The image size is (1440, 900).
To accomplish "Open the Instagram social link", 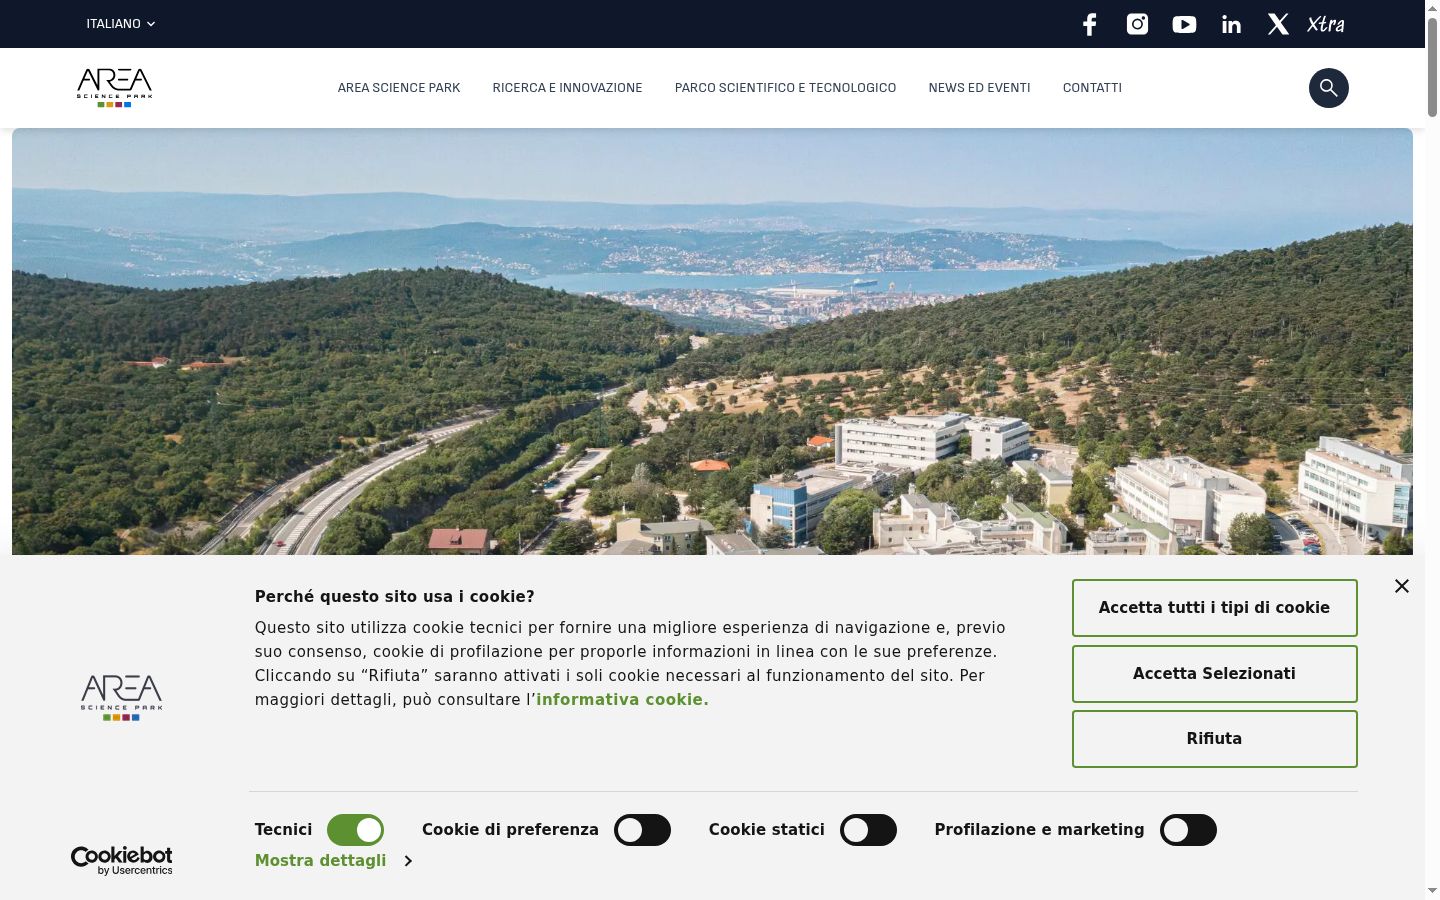I will [x=1137, y=24].
